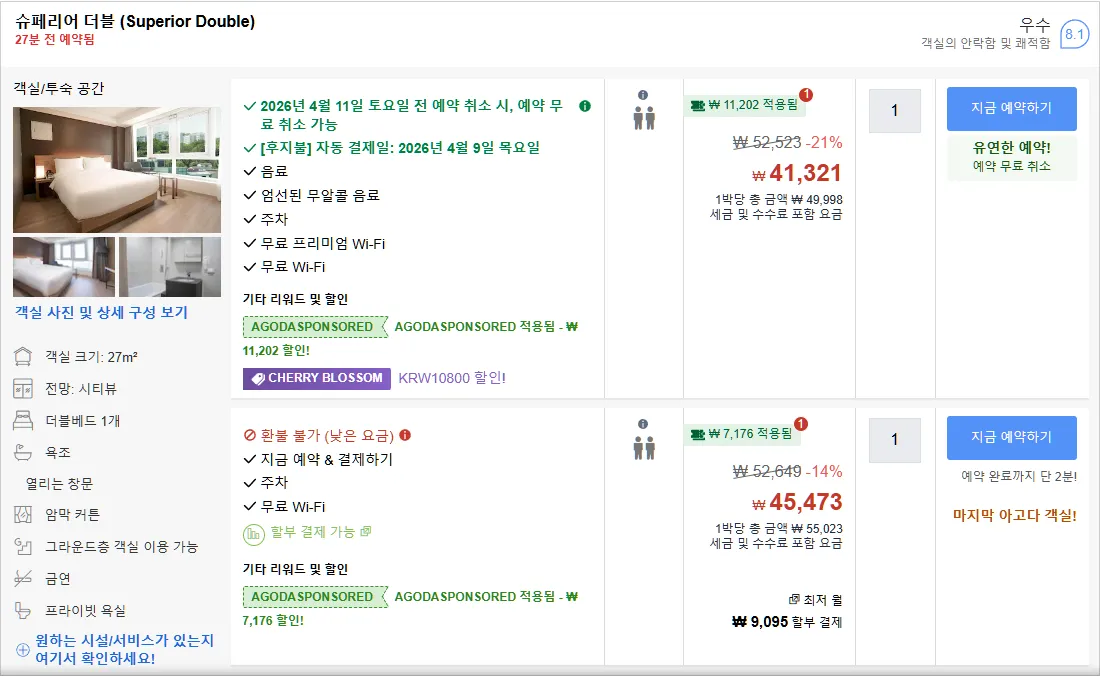Click the 열리는 창문 amenity text
The image size is (1100, 676).
click(60, 484)
